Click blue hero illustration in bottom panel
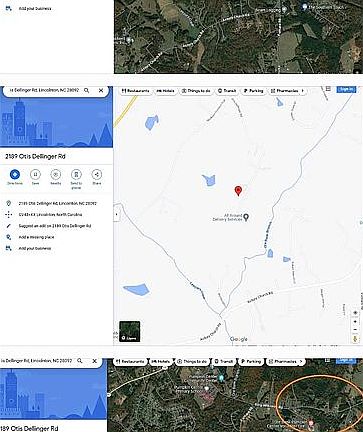363x432 pixels. point(53,394)
